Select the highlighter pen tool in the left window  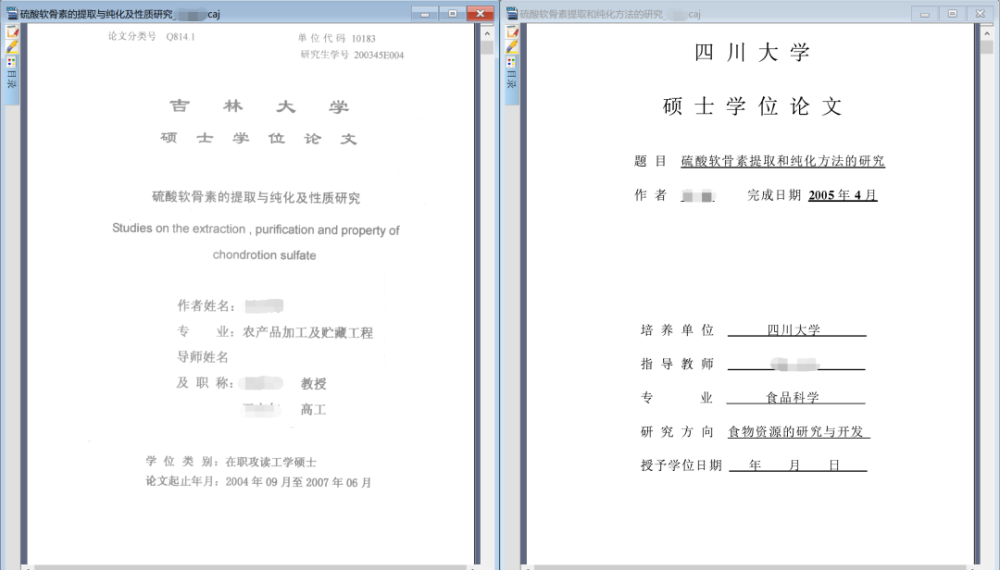click(12, 47)
